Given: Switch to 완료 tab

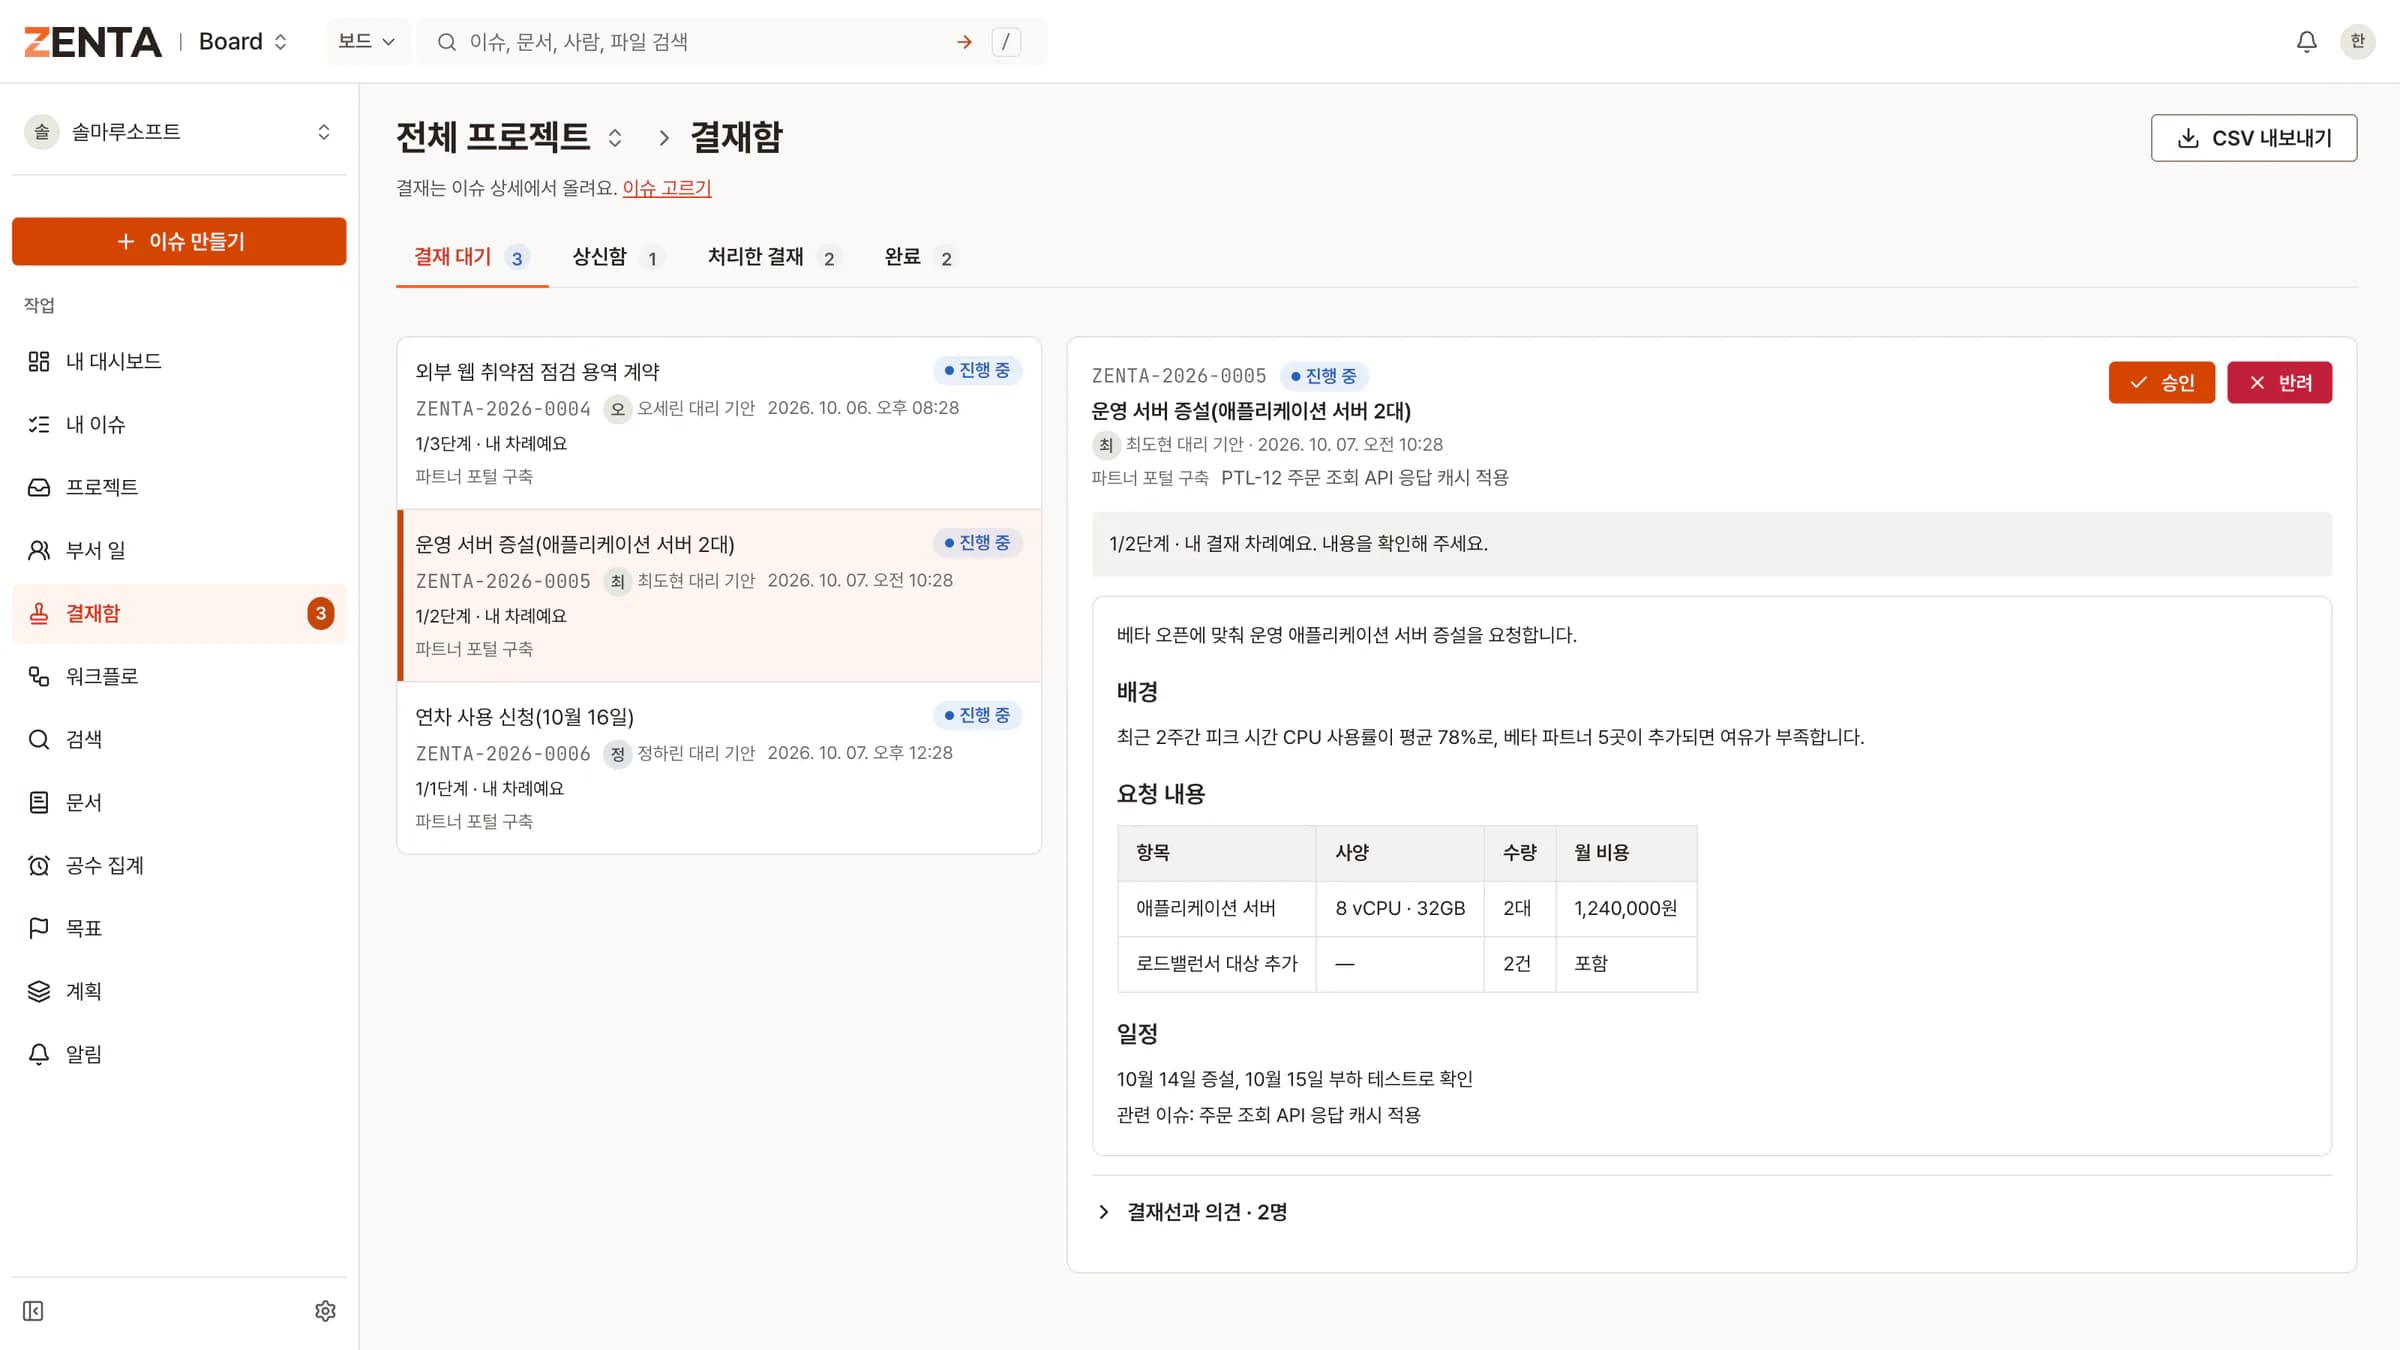Looking at the screenshot, I should (921, 258).
